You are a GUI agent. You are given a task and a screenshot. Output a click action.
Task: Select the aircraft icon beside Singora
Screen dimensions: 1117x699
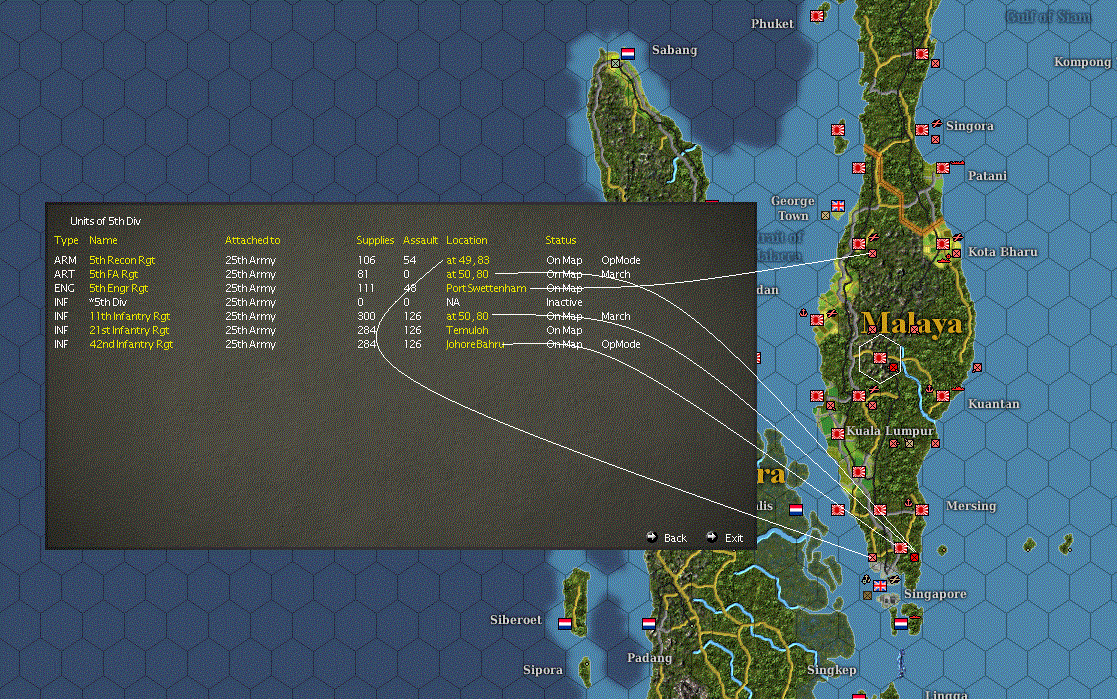tap(937, 124)
